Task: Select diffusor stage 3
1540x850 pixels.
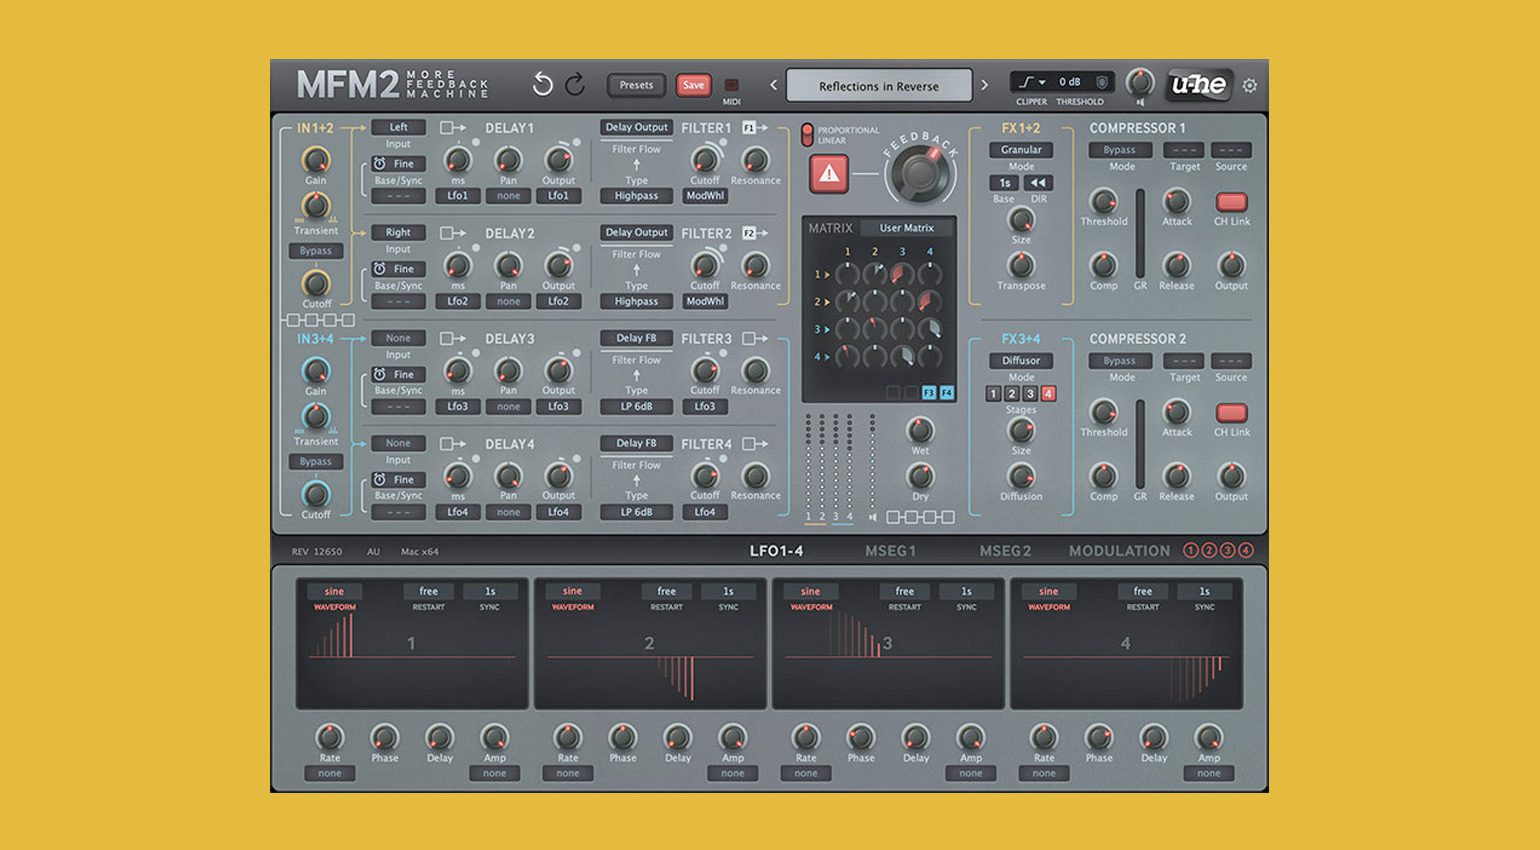Action: (x=1029, y=394)
